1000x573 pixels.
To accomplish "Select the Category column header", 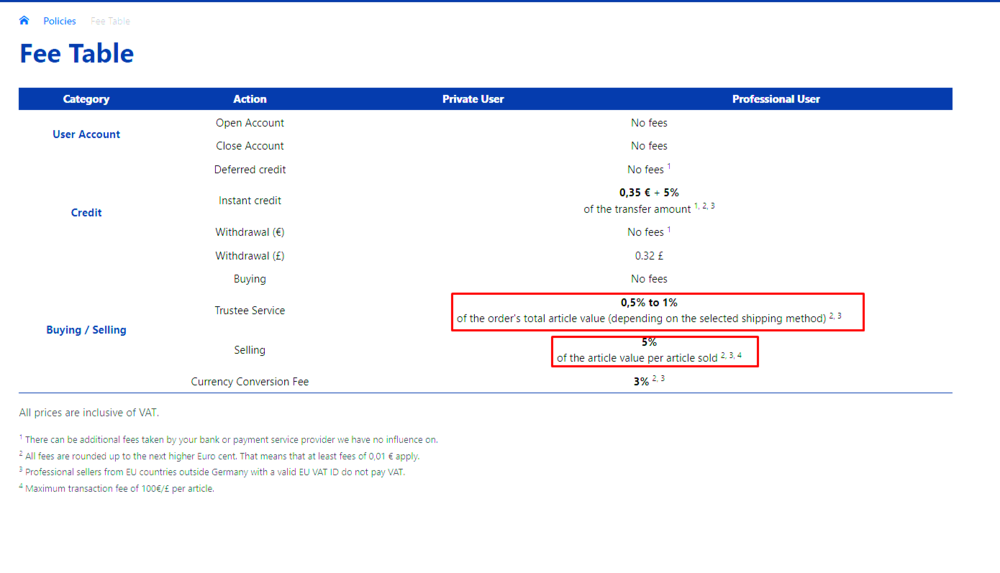I will click(86, 99).
